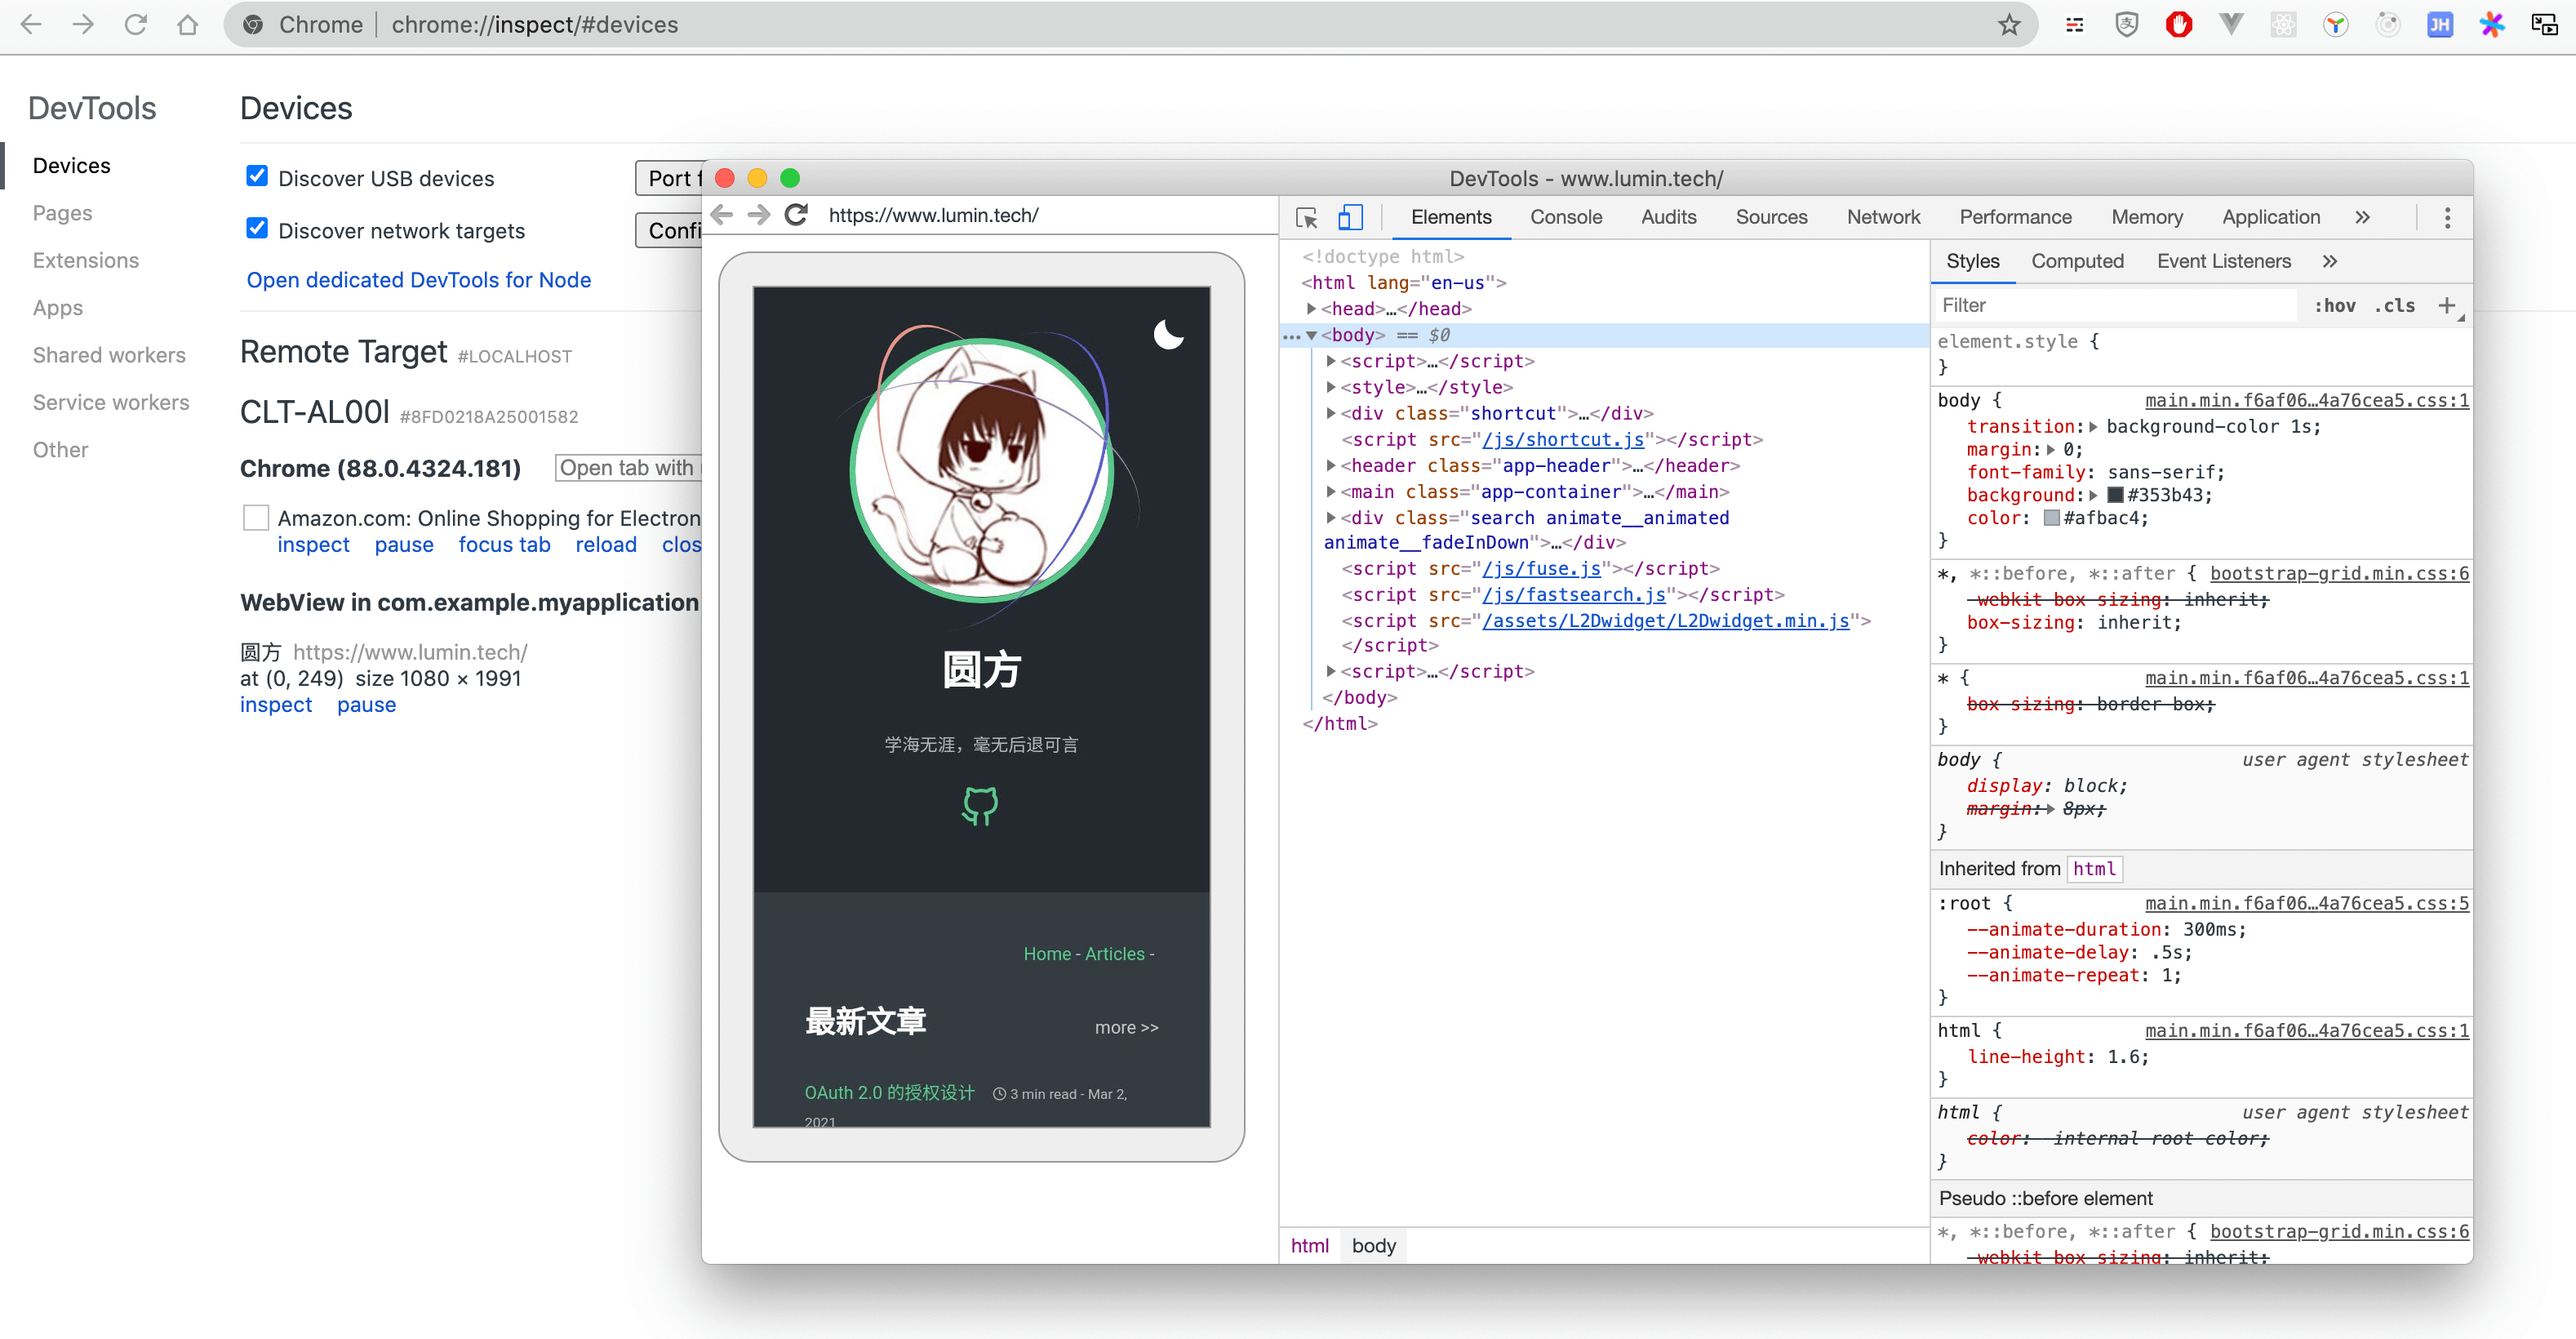
Task: Toggle the :hov element state button
Action: pos(2334,306)
